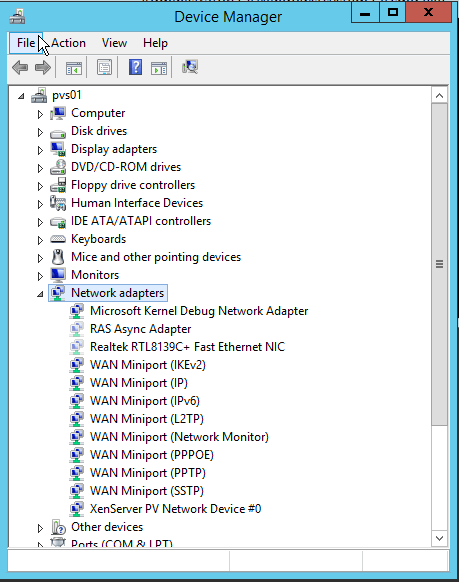This screenshot has height=582, width=459.
Task: Click the IDE ATA/ATAPI controllers icon
Action: click(58, 222)
